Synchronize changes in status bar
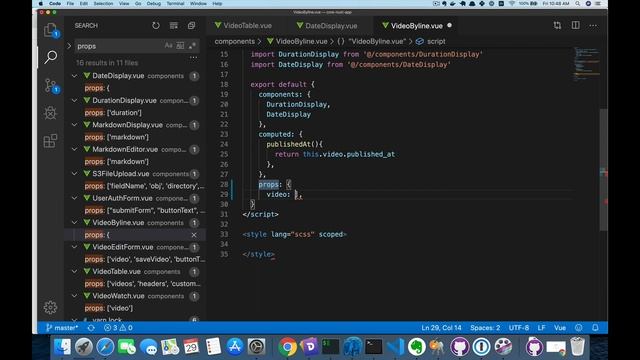Viewport: 640px width, 360px height. pos(91,328)
